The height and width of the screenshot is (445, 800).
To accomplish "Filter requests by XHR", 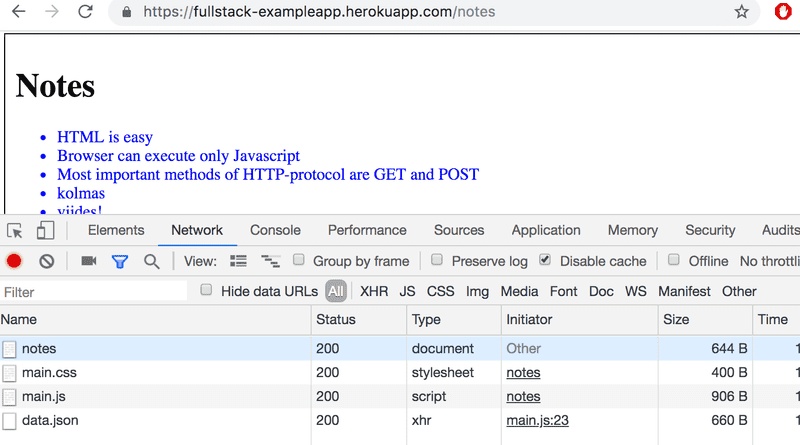I will pyautogui.click(x=374, y=291).
